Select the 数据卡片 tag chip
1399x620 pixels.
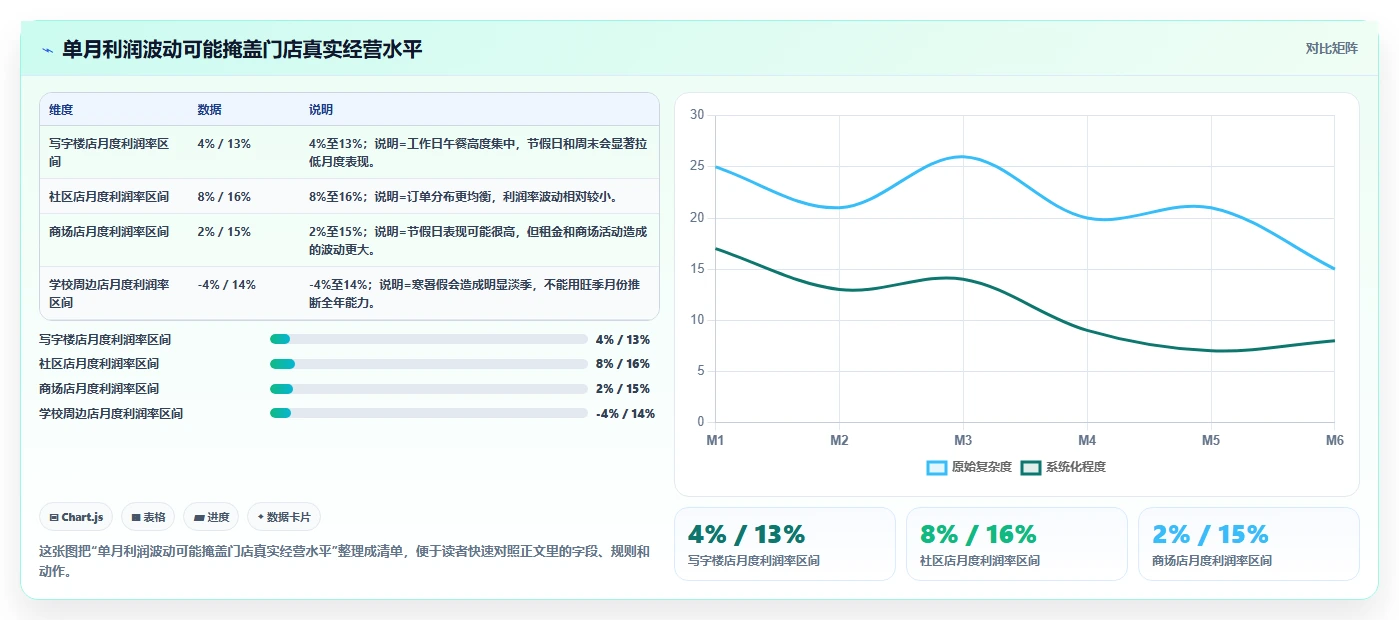click(284, 517)
